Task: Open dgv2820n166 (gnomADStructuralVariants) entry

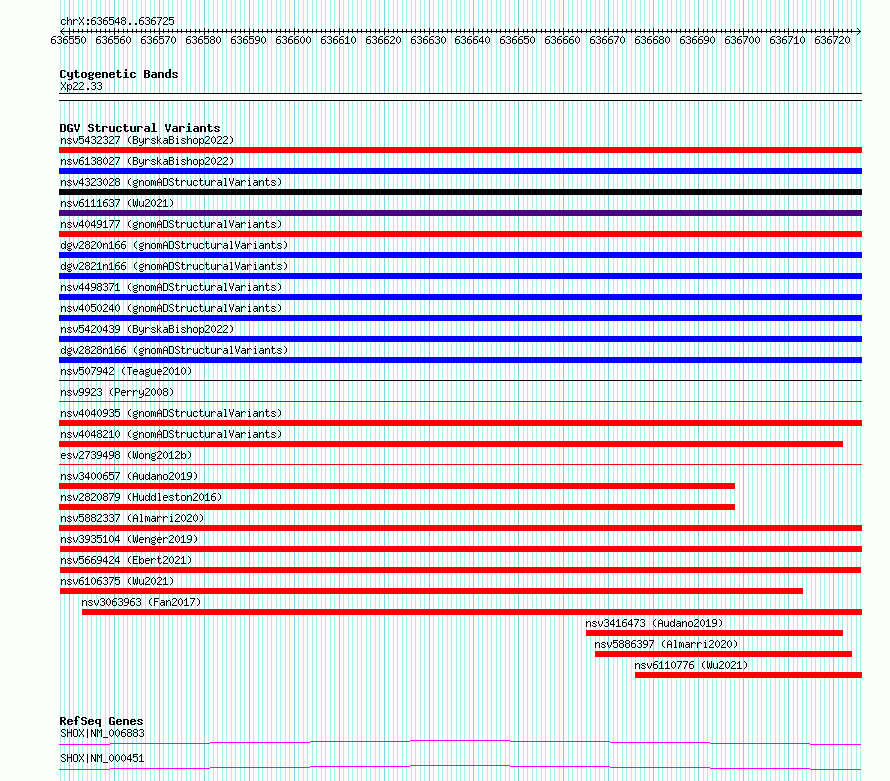Action: point(174,245)
